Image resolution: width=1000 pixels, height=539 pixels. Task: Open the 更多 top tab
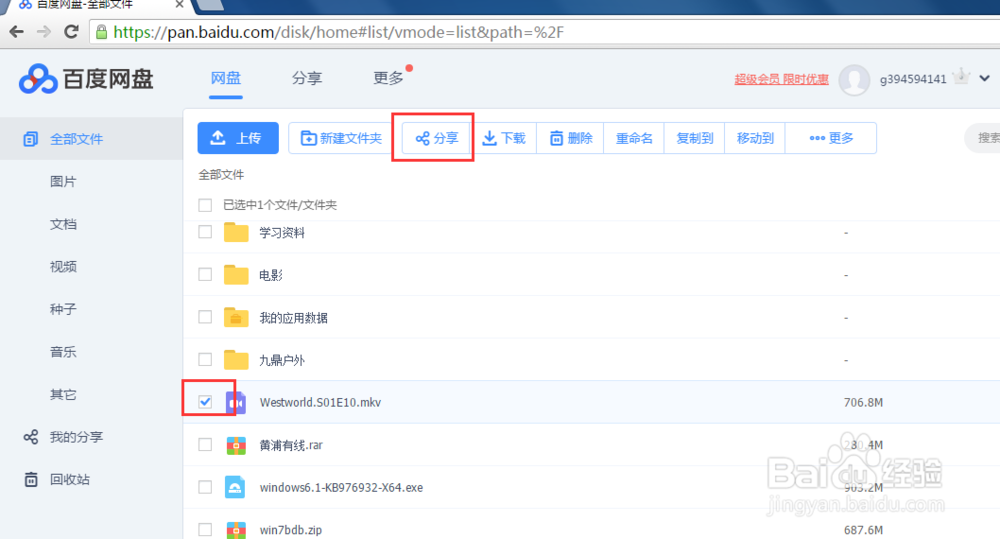pos(388,78)
